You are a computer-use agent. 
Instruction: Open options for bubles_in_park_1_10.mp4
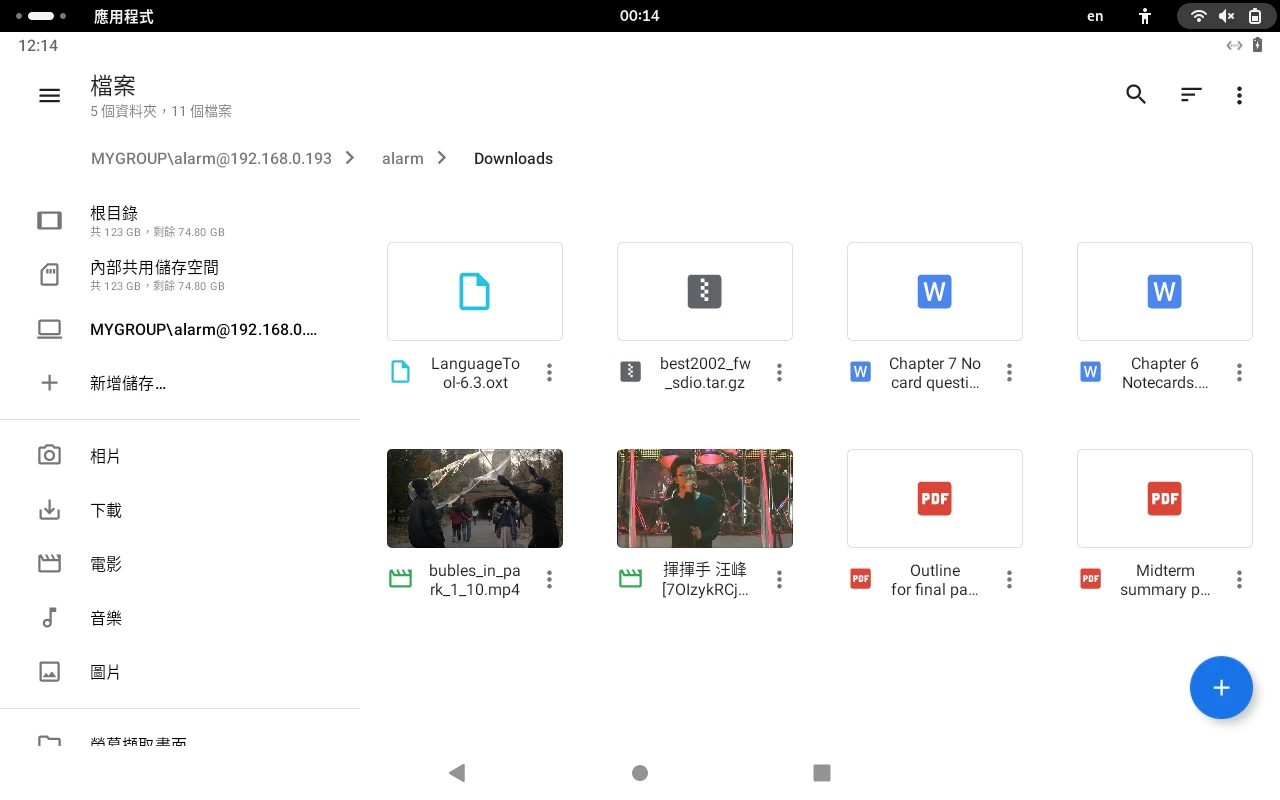click(549, 580)
